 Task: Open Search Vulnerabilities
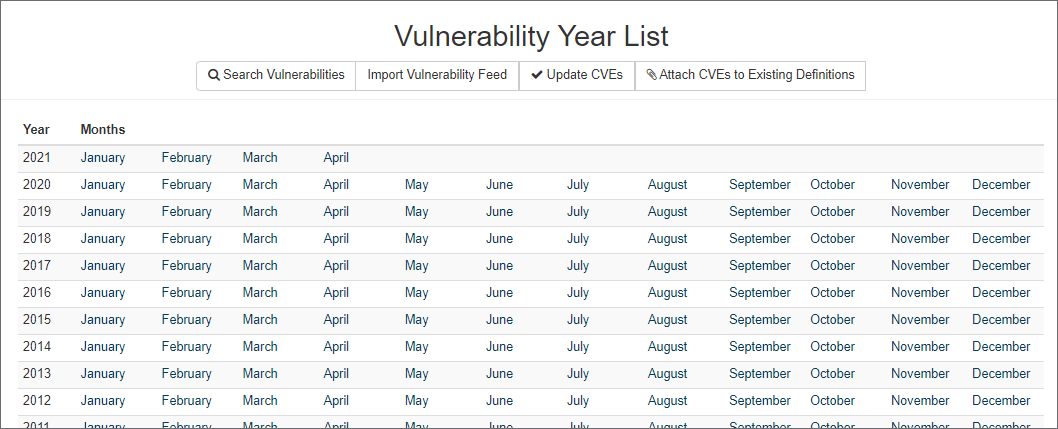pyautogui.click(x=276, y=75)
